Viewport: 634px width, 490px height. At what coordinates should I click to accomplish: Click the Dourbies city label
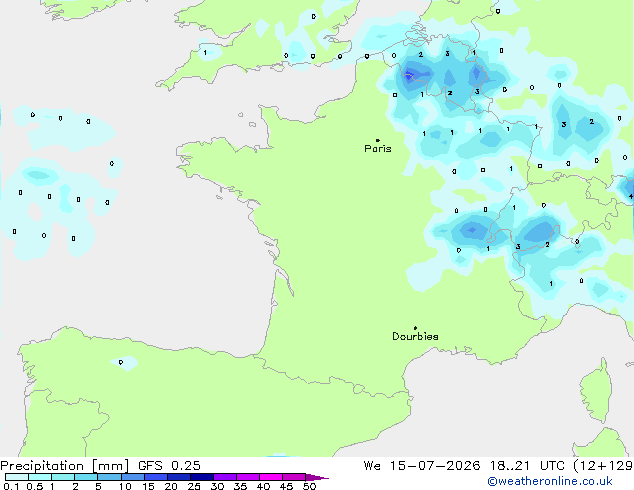pos(415,336)
